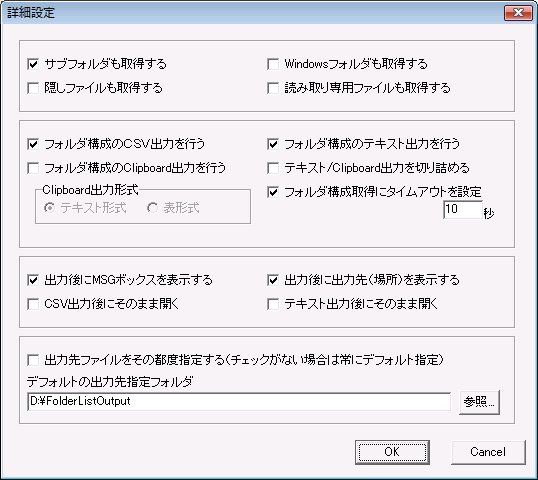Viewport: 538px width, 480px height.
Task: Disable フォルダ構成のテキスト出力を行う checkbox
Action: point(273,144)
